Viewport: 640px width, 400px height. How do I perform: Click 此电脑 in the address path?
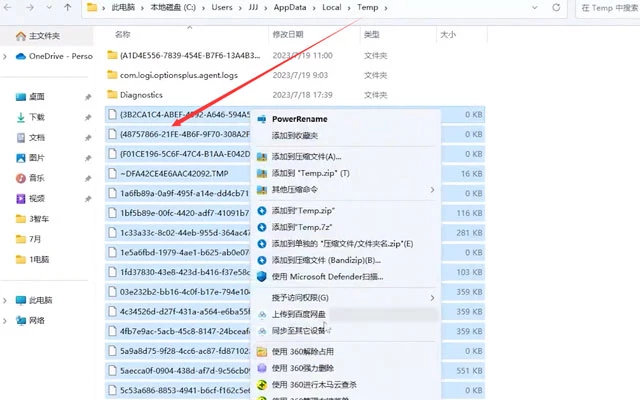(123, 7)
